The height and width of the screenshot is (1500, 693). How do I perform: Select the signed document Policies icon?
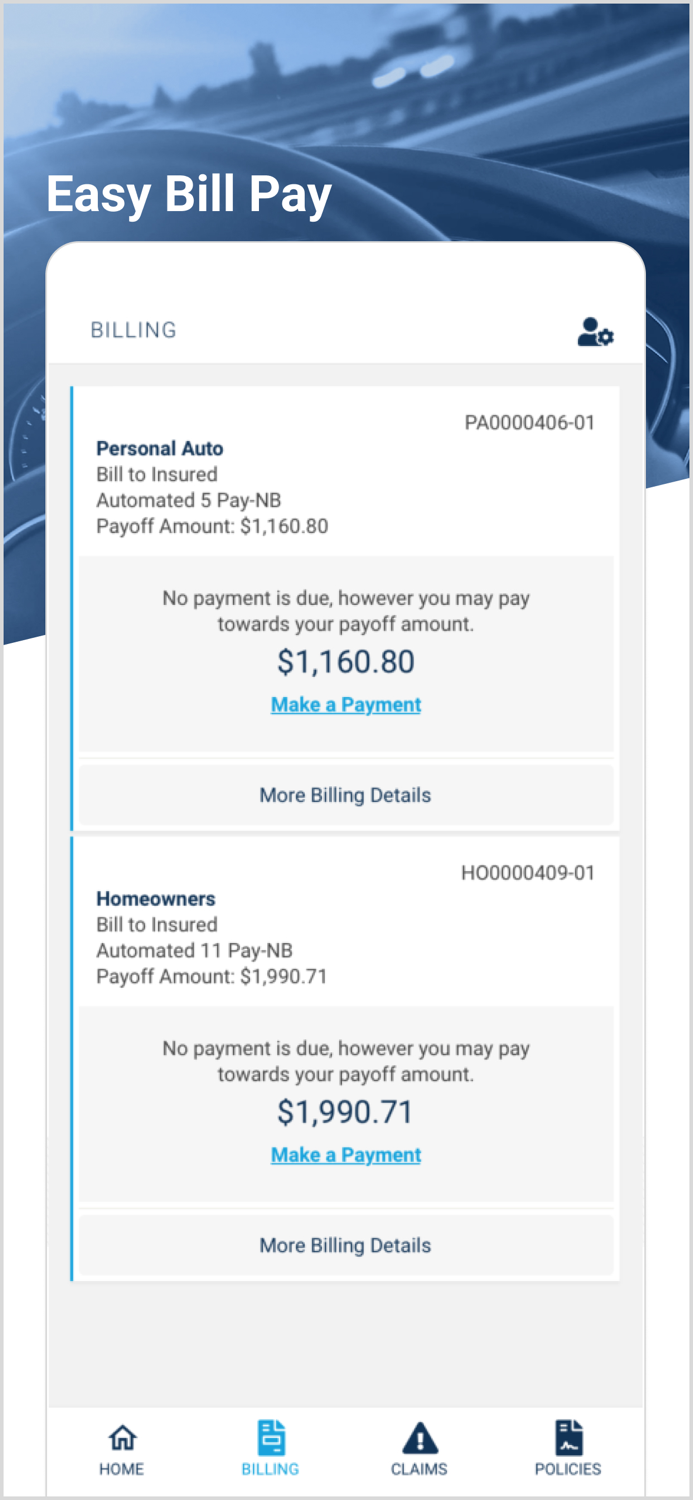[x=568, y=1435]
